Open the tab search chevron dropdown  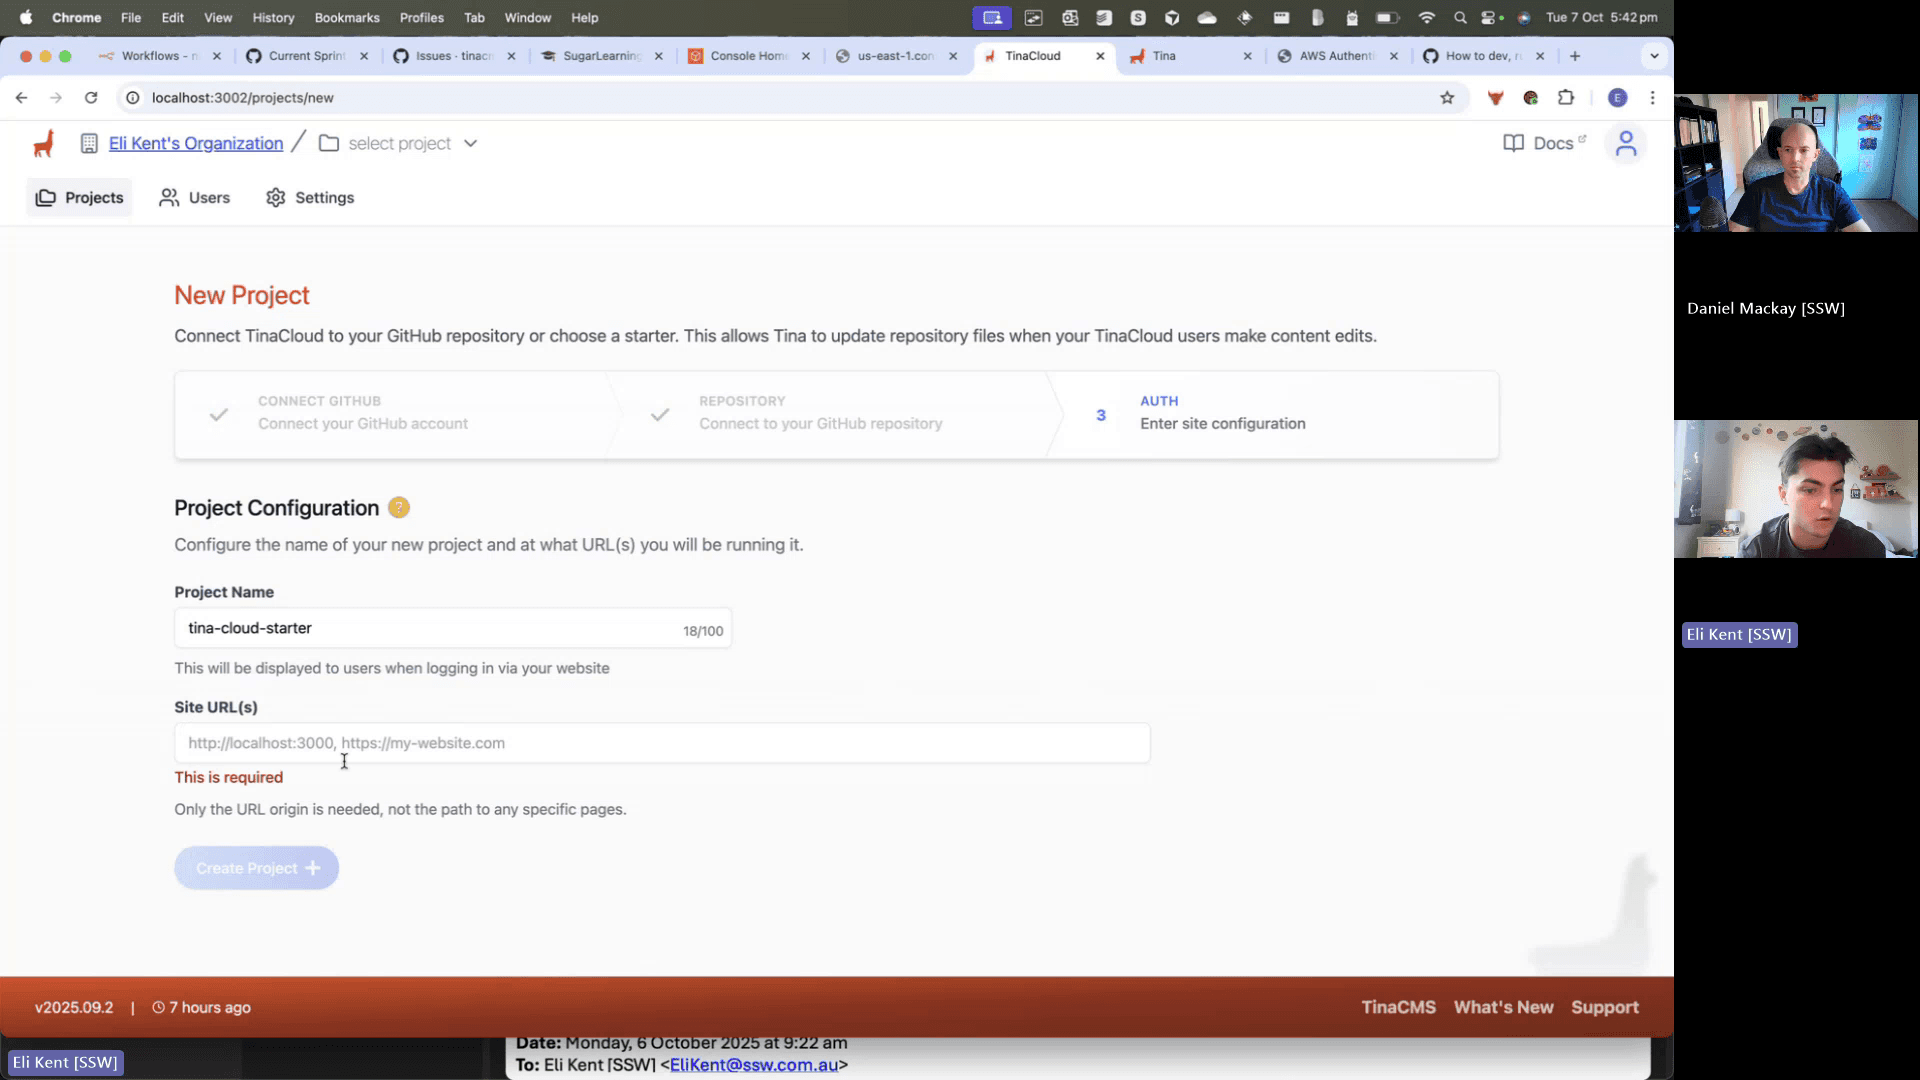point(1654,56)
